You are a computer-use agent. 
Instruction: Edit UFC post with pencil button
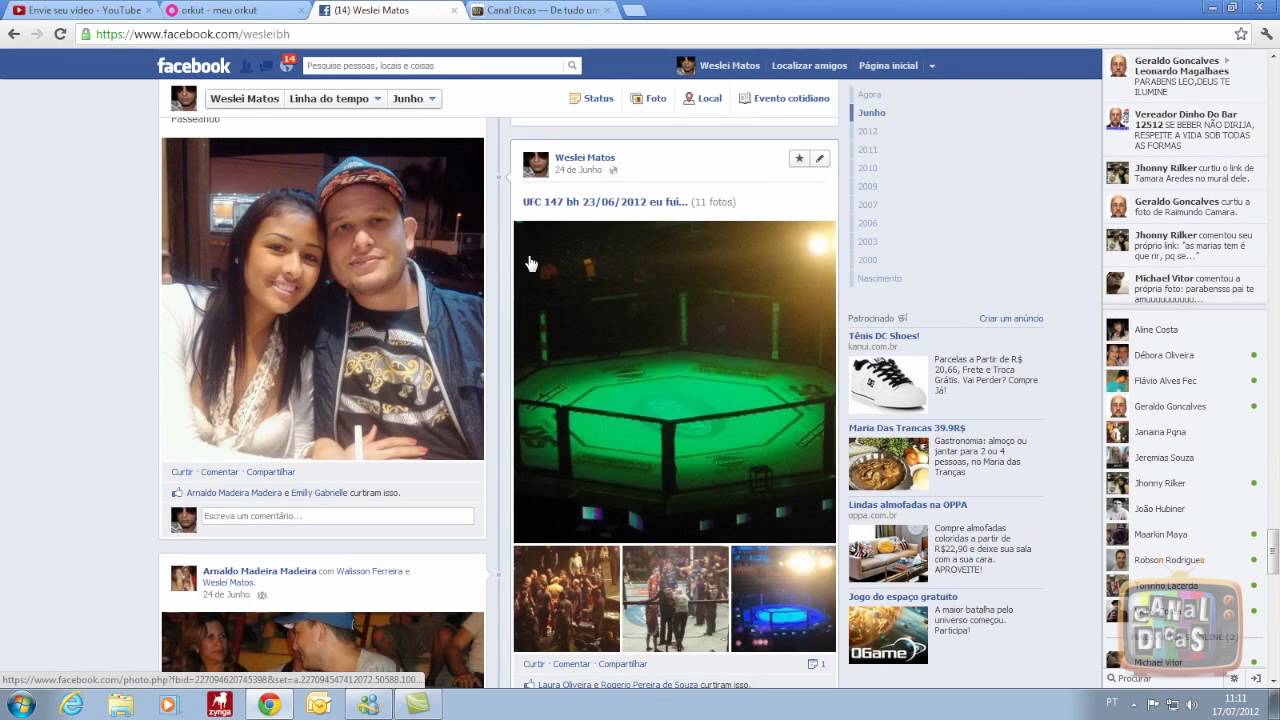click(820, 158)
